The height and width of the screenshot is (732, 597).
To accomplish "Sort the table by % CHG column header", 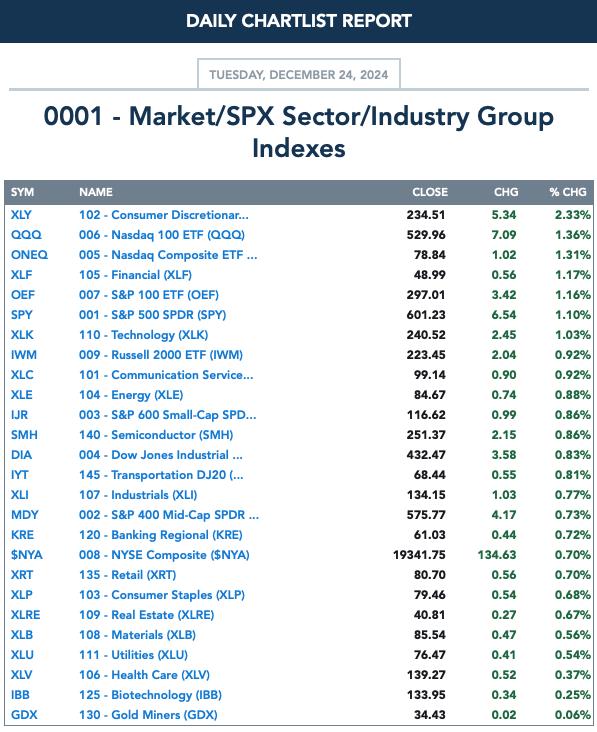I will [568, 192].
